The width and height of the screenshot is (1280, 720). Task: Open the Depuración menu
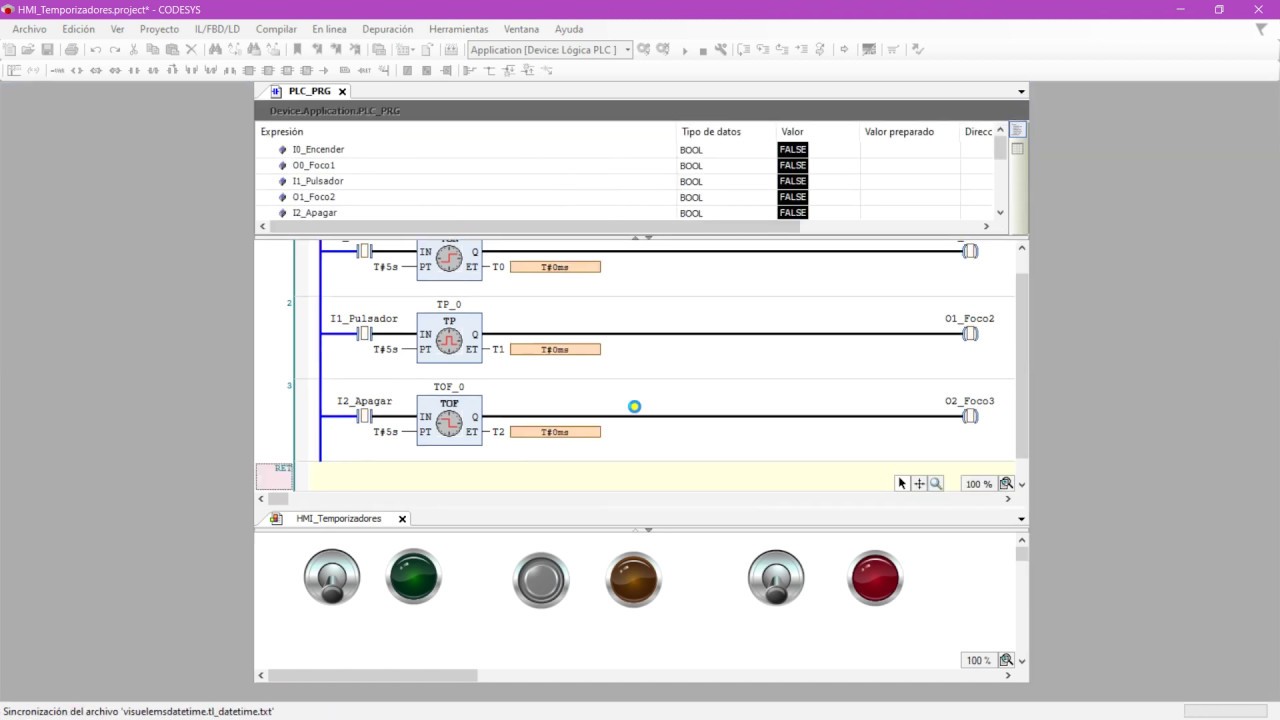(387, 29)
